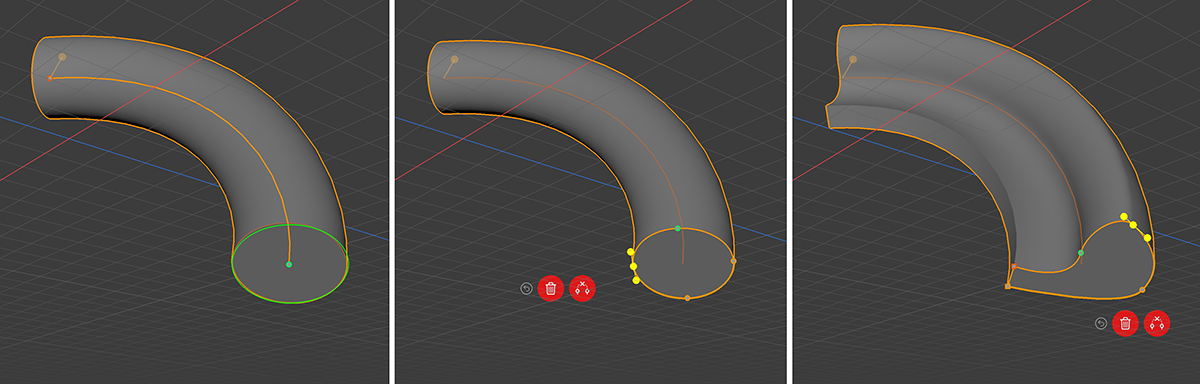Image resolution: width=1200 pixels, height=384 pixels.
Task: Click the grey undo reset icon in right panel
Action: [1101, 323]
